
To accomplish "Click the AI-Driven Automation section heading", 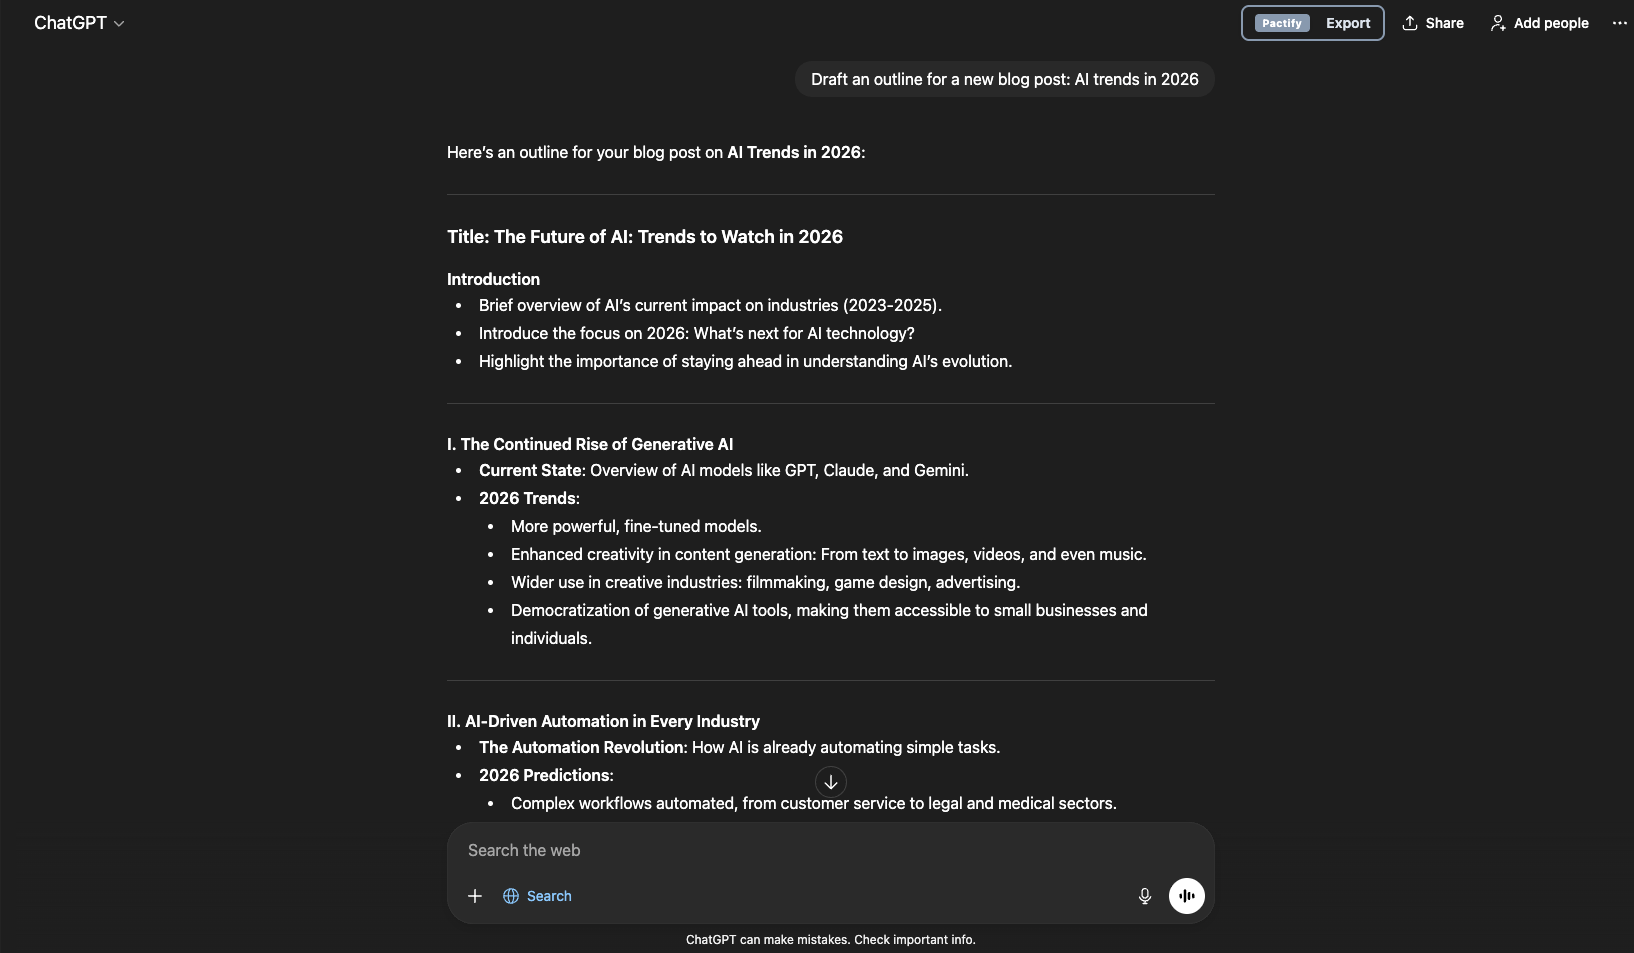I will [x=603, y=721].
